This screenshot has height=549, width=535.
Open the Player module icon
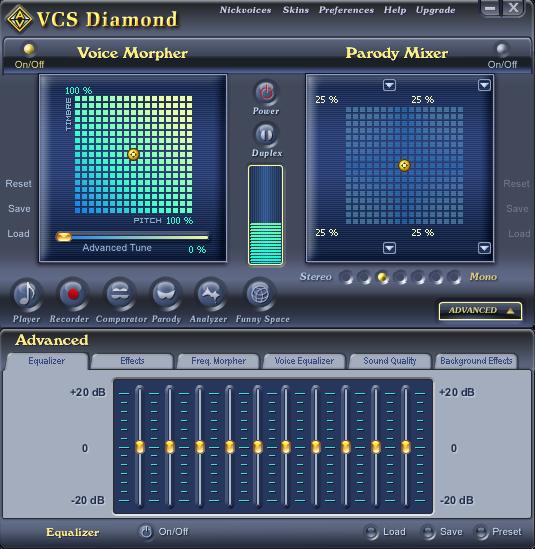tap(26, 294)
